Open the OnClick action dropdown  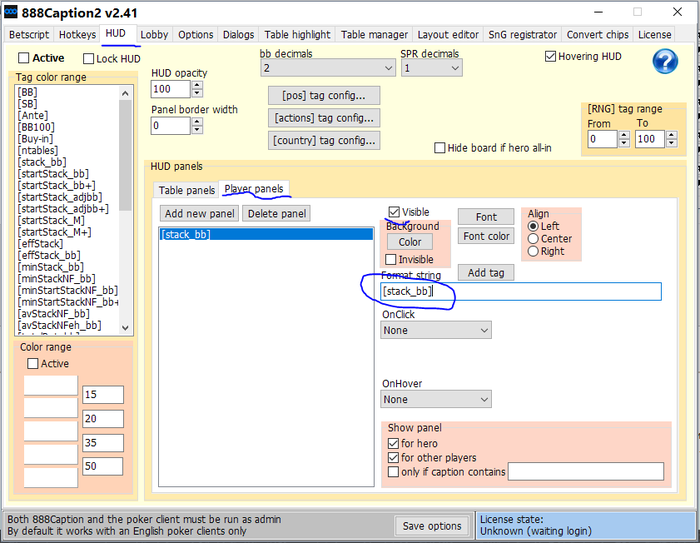[x=436, y=330]
